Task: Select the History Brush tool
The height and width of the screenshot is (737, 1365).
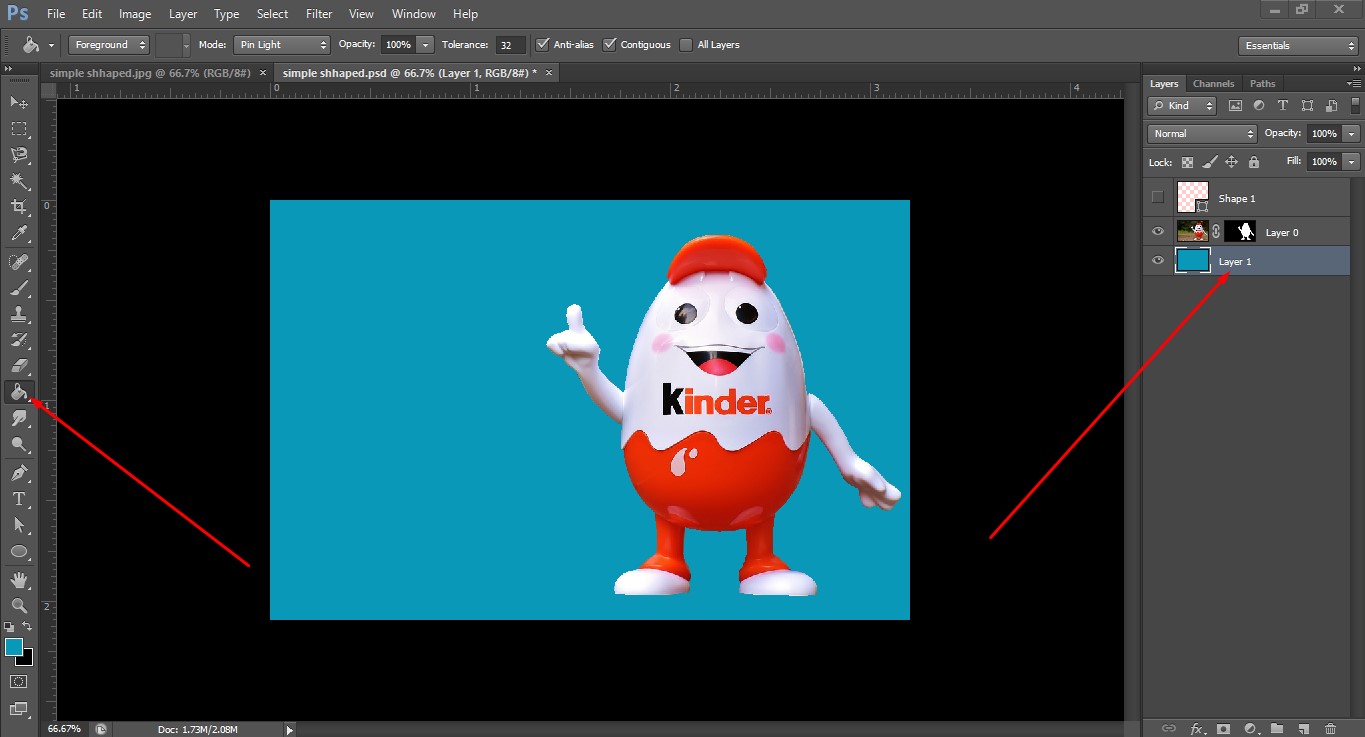Action: 19,340
